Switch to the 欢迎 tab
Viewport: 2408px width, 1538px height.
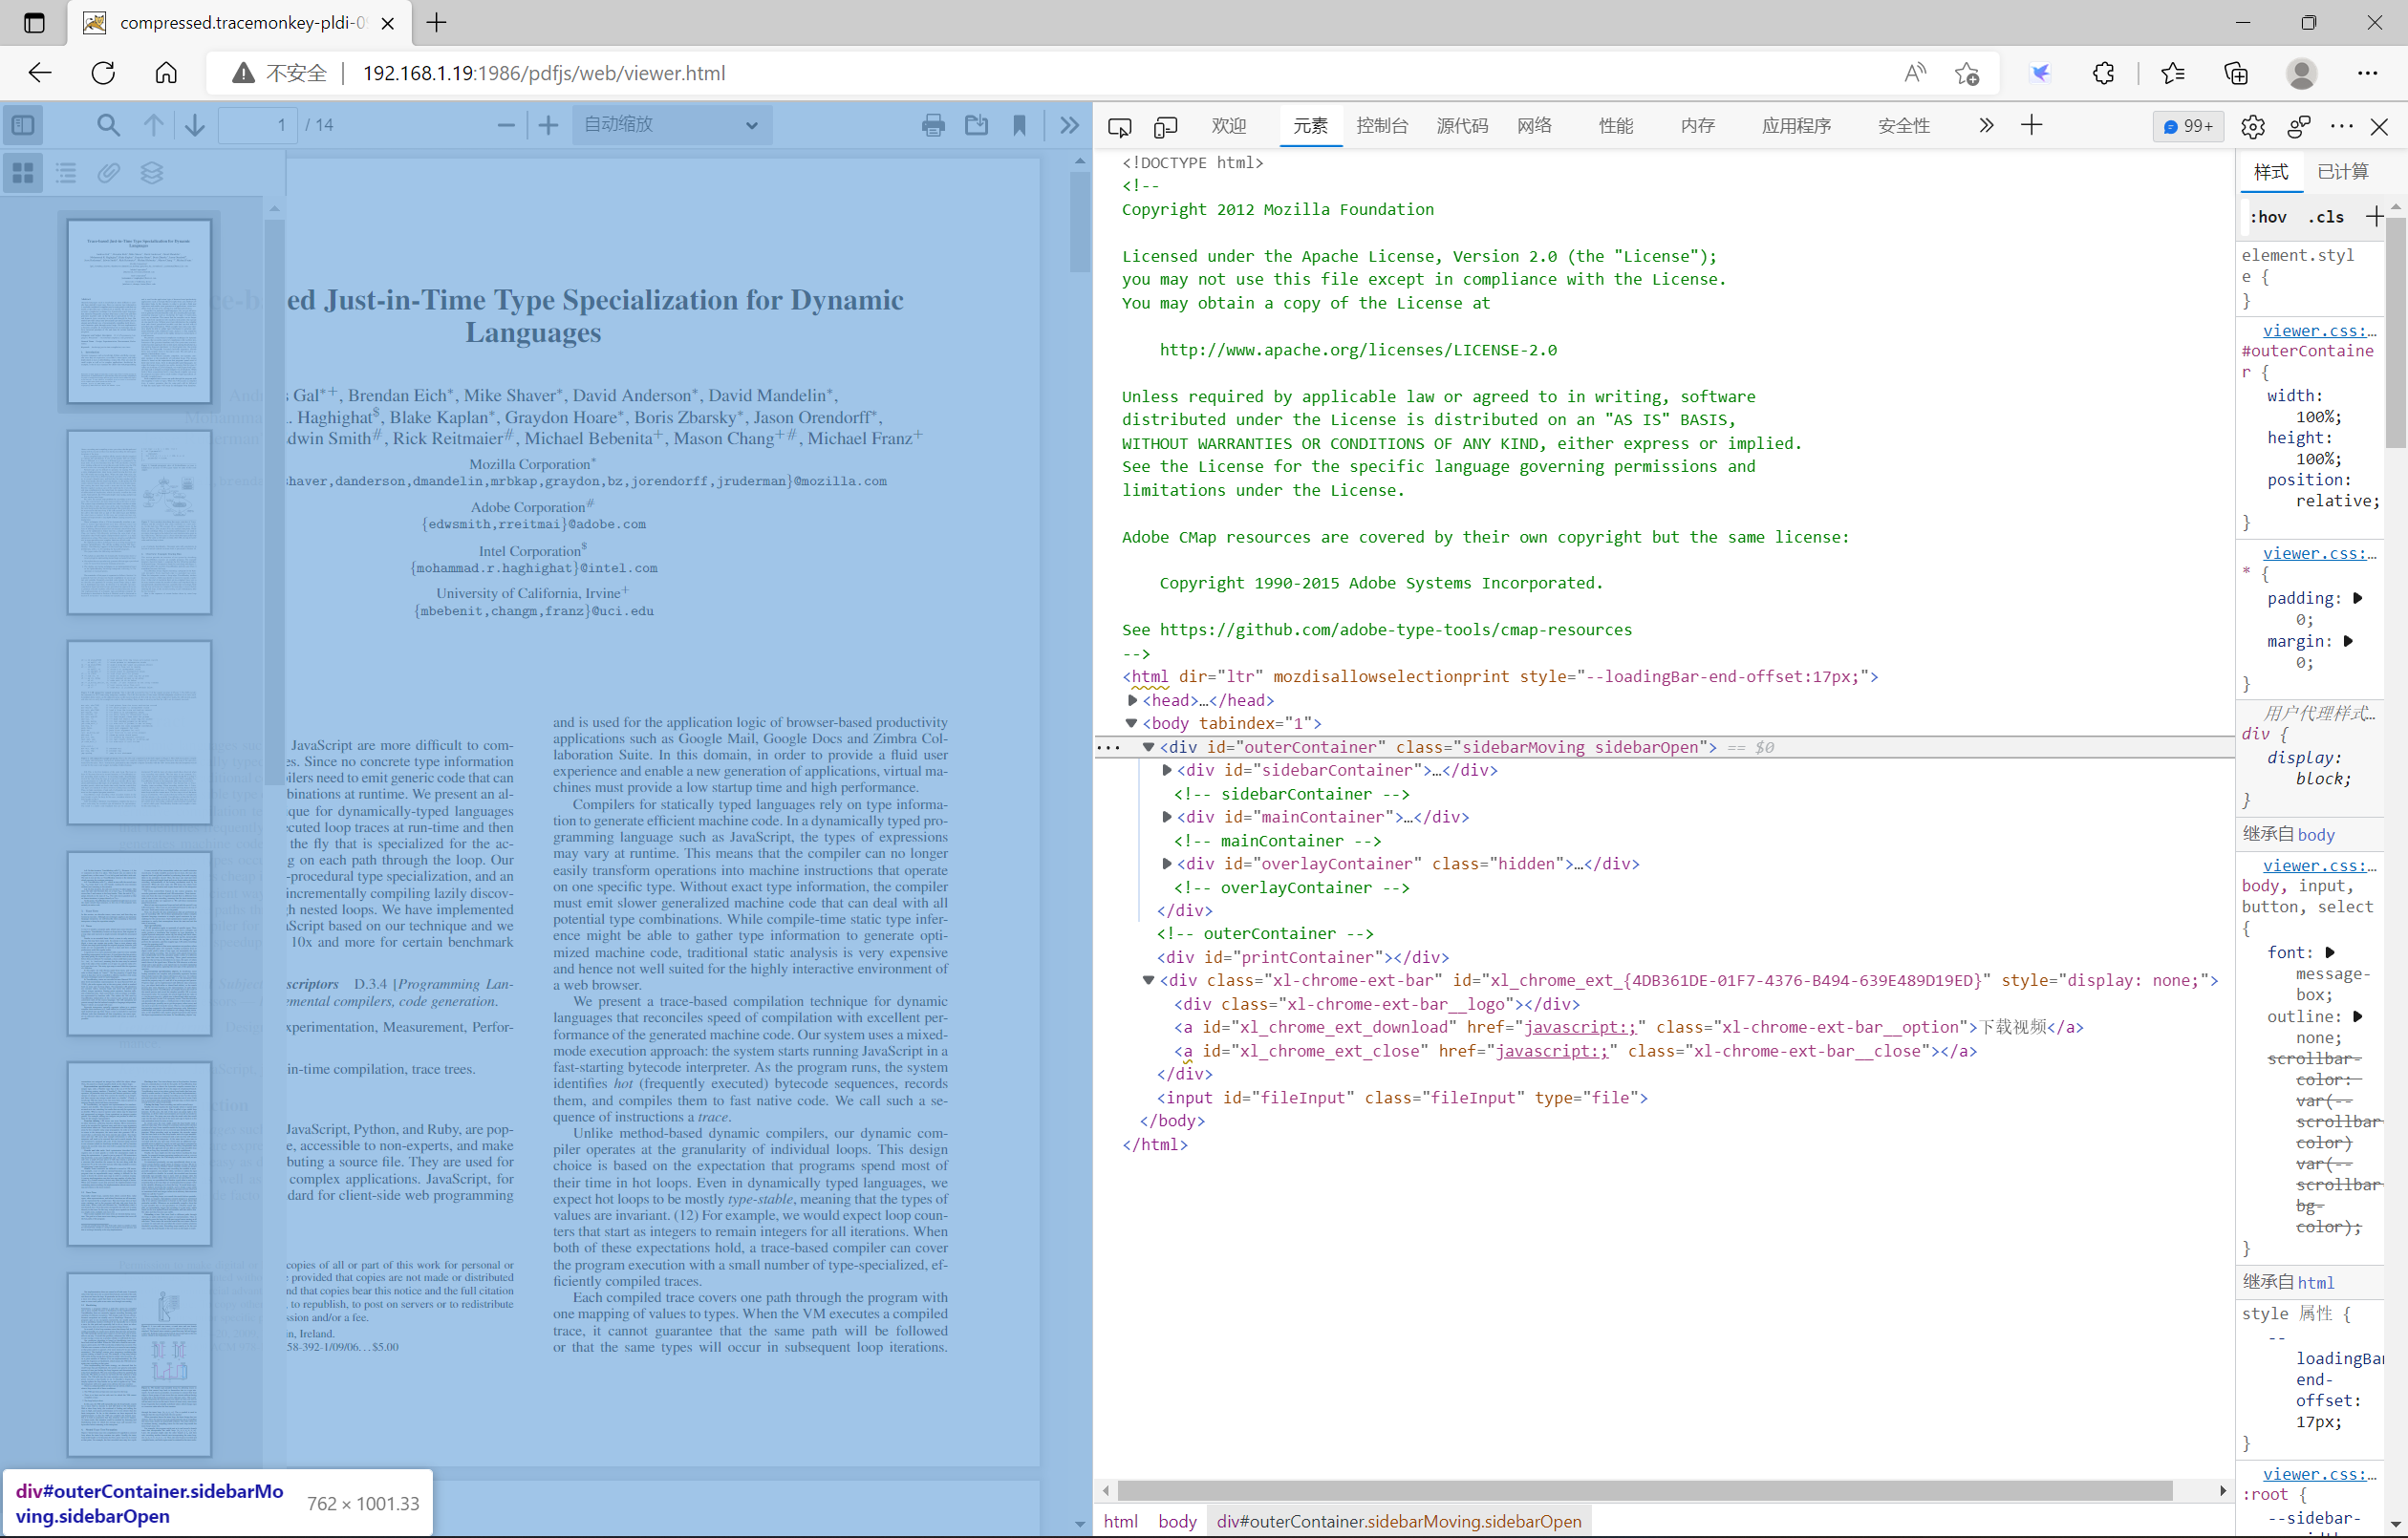(1229, 126)
